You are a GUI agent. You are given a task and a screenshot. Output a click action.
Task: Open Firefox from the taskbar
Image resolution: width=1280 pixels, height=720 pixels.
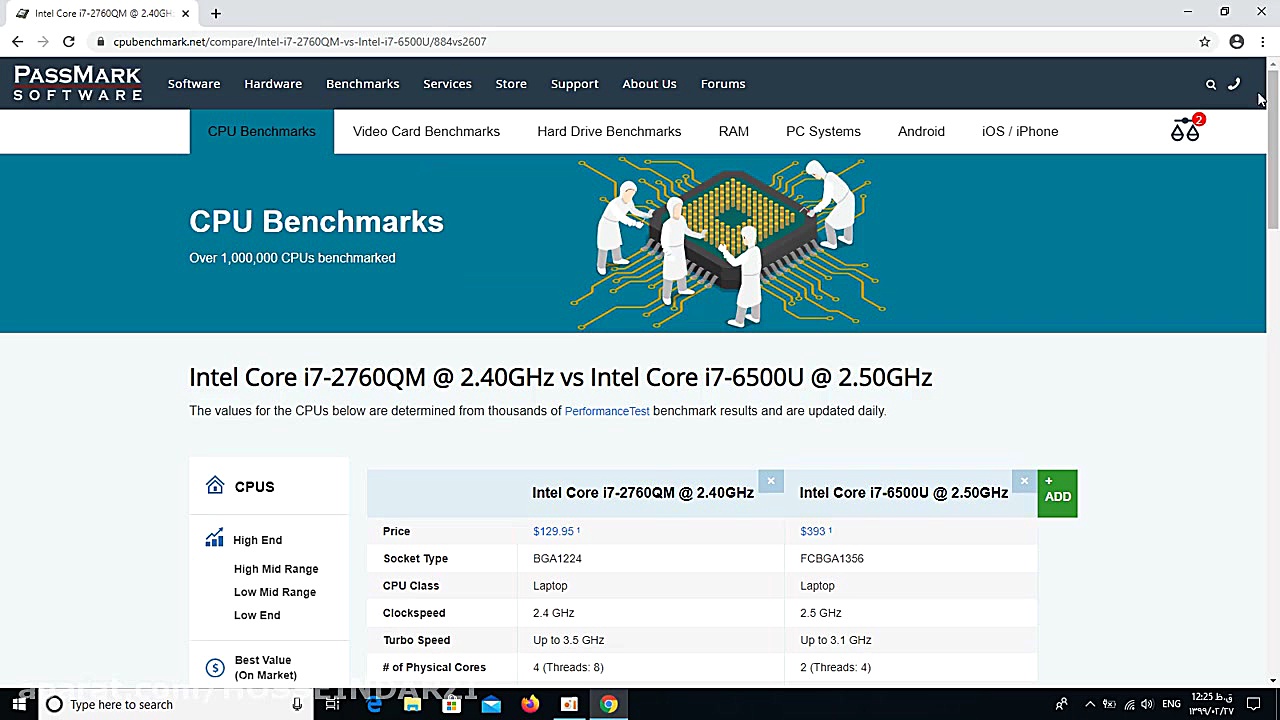pos(530,704)
